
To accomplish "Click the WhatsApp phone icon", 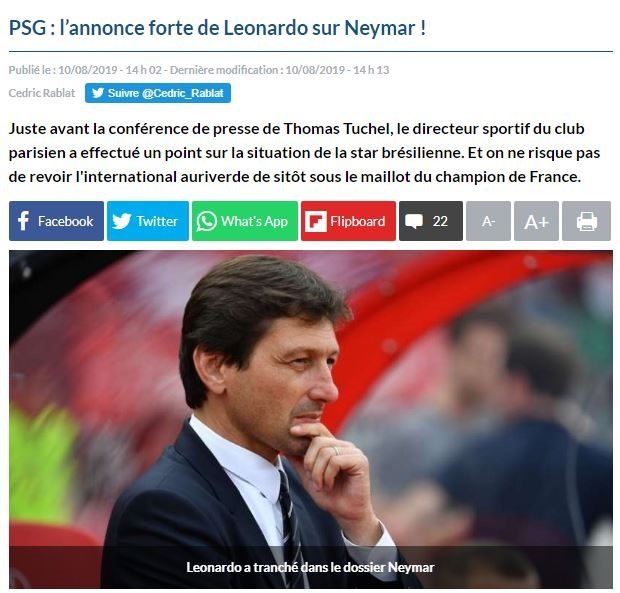I will tap(206, 221).
